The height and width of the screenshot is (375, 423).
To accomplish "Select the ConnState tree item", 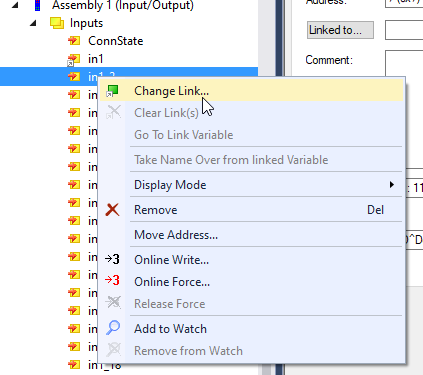I will [115, 41].
